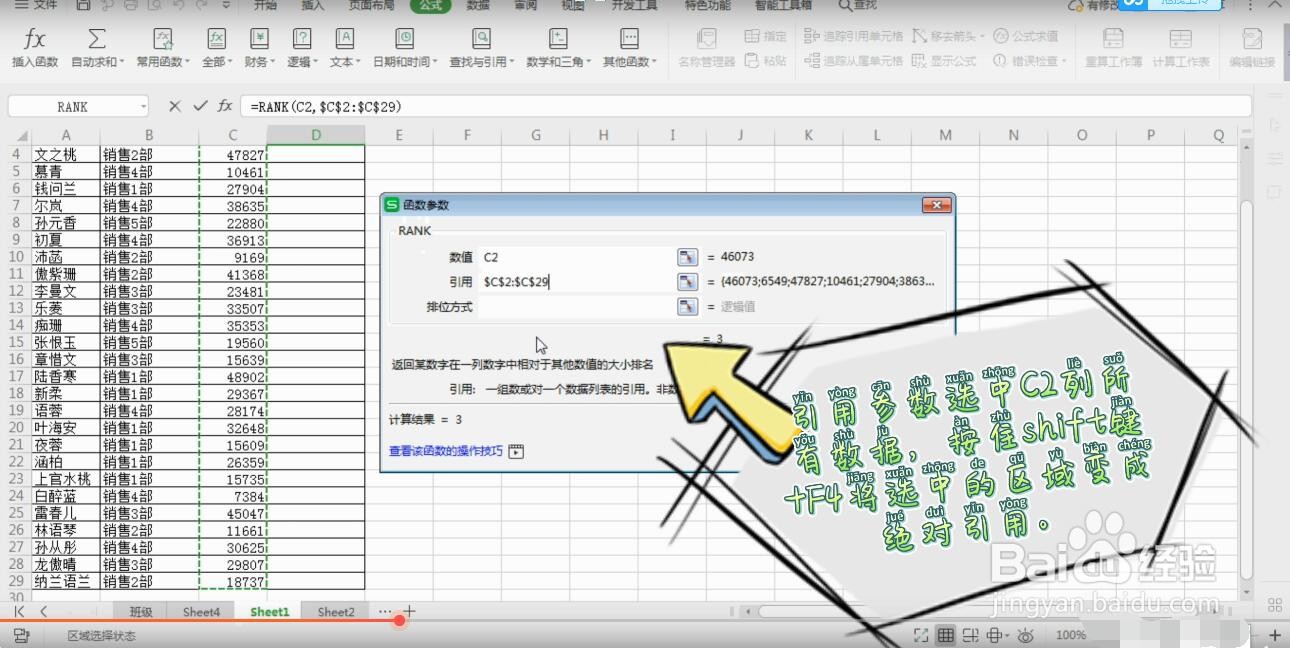This screenshot has height=648, width=1290.
Task: Click the video icon beside function tips link
Action: 516,452
